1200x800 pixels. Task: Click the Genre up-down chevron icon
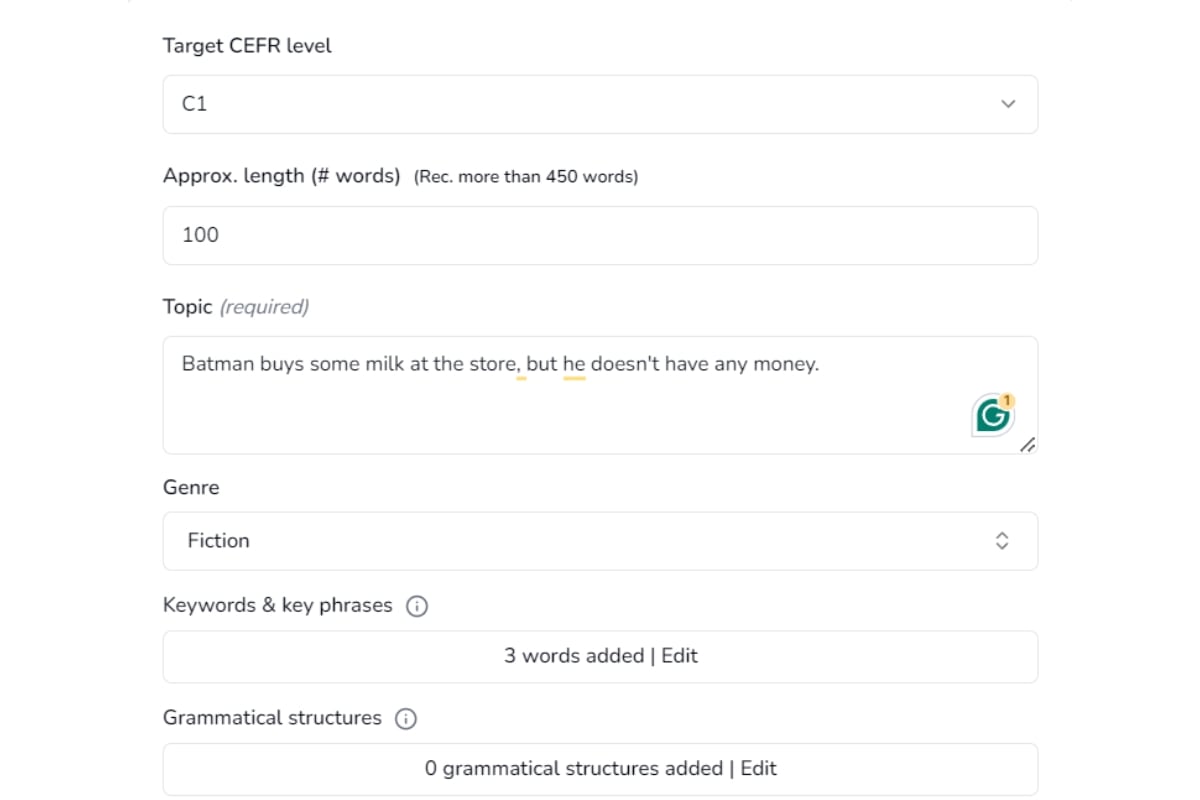coord(1001,540)
